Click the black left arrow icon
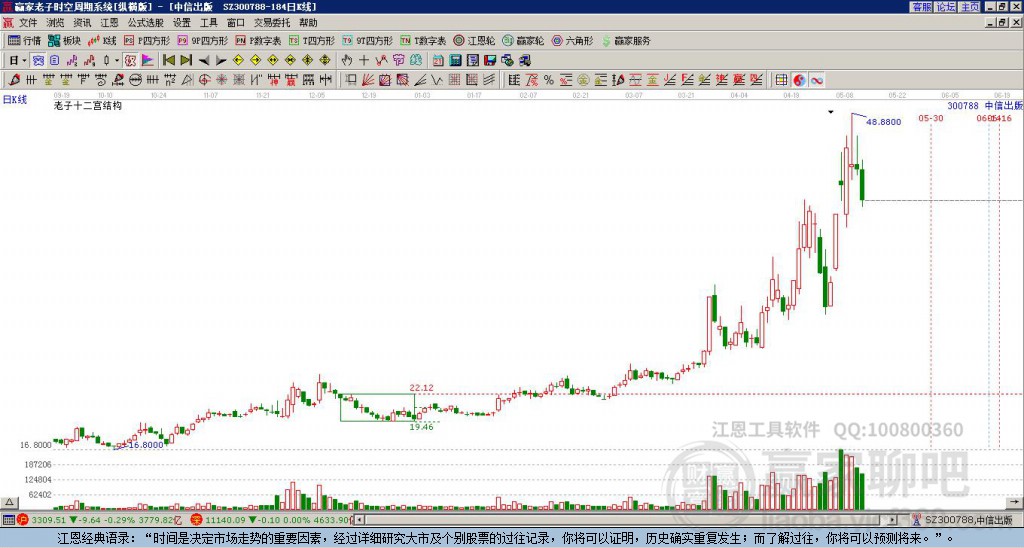Viewport: 1024px width, 548px height. [x=204, y=61]
